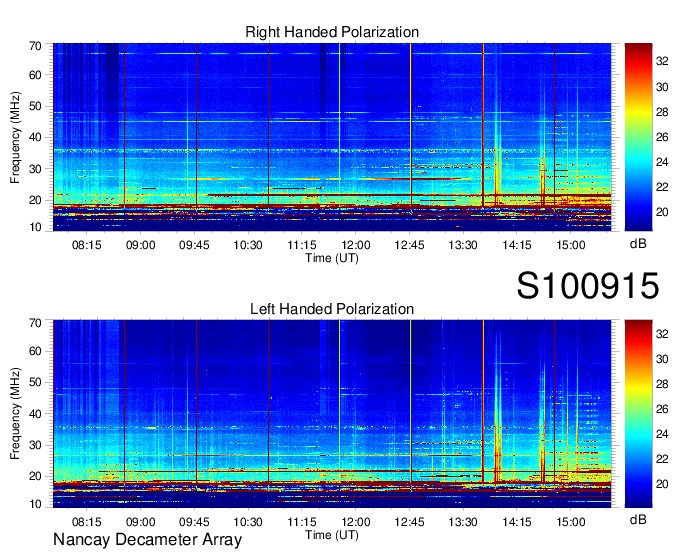Click the 12:45 time tick on Right Handed plot

(409, 245)
